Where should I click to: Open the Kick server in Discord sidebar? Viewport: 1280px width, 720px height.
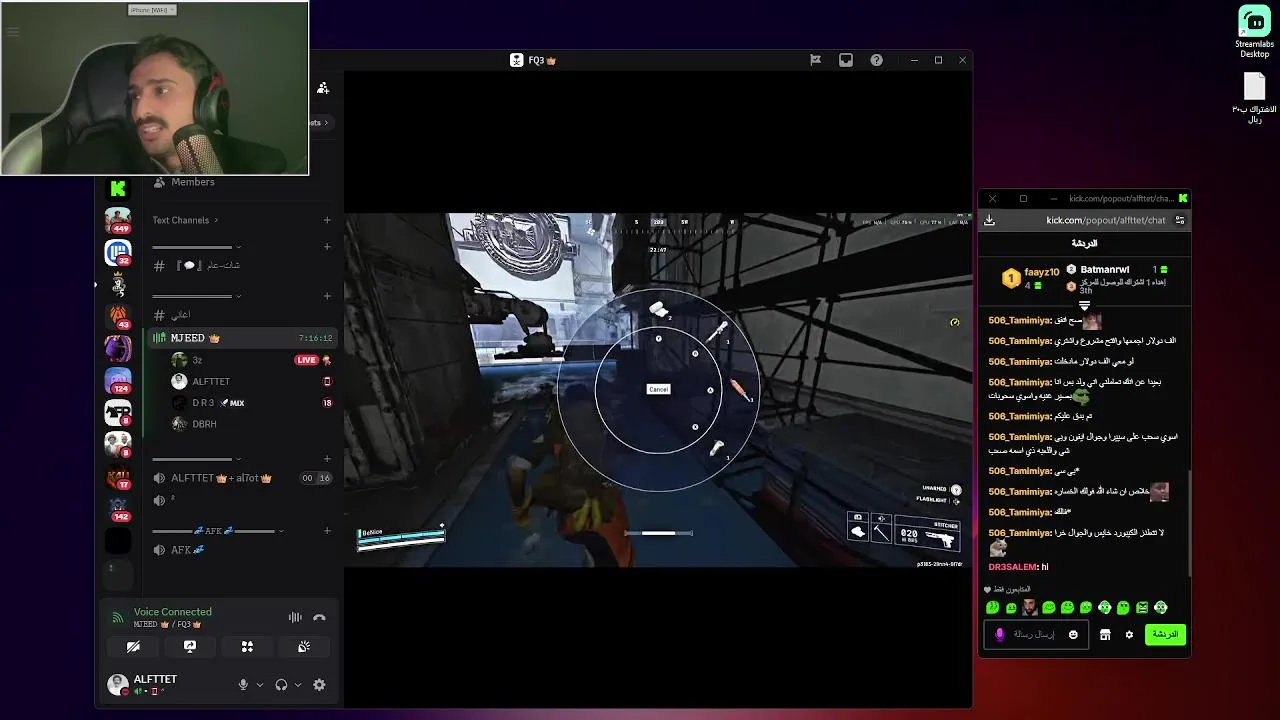pyautogui.click(x=118, y=188)
